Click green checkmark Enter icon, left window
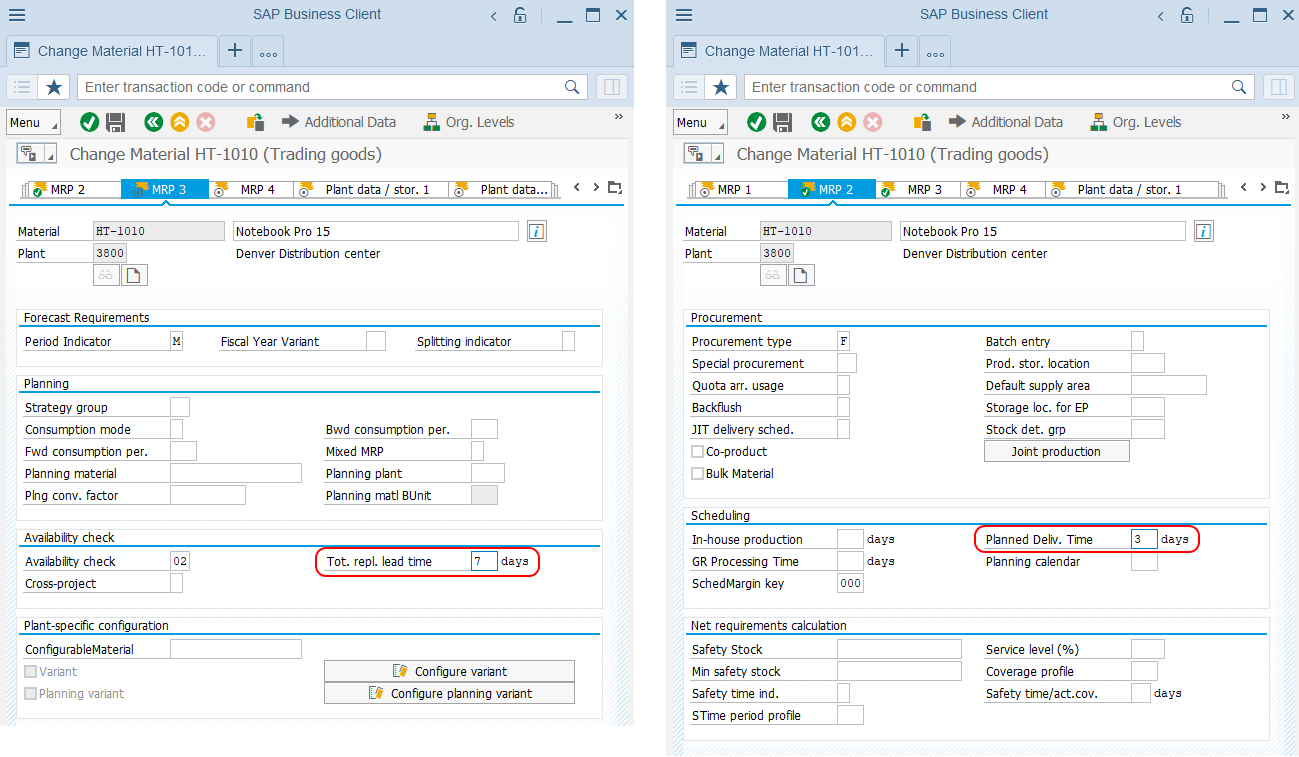 pos(90,122)
